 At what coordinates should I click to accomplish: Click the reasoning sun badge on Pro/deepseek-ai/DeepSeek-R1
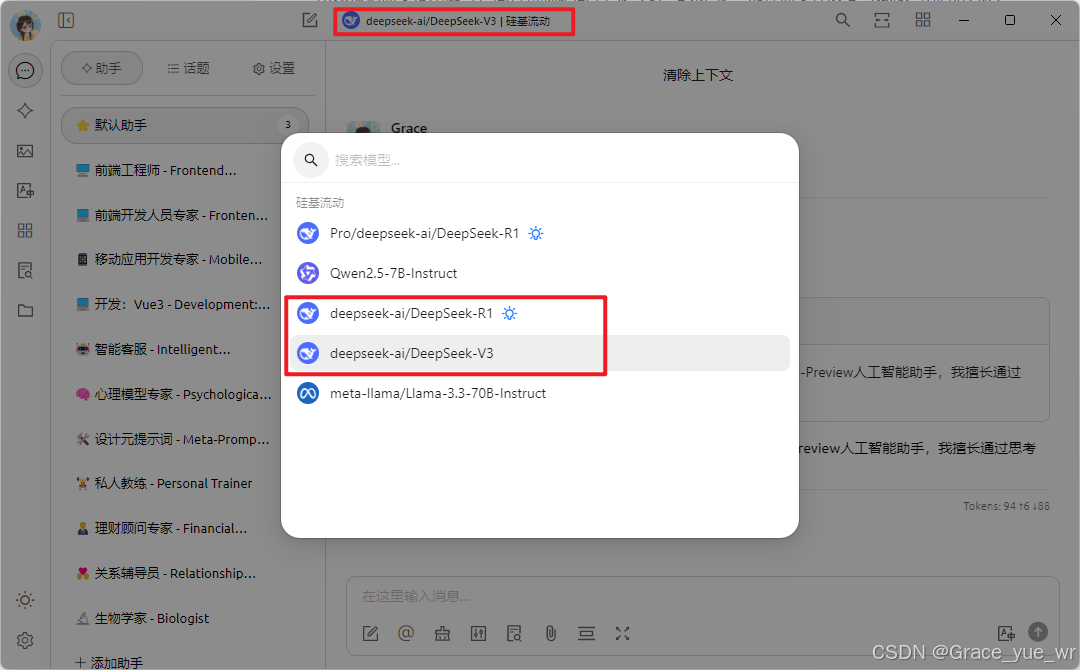point(536,233)
